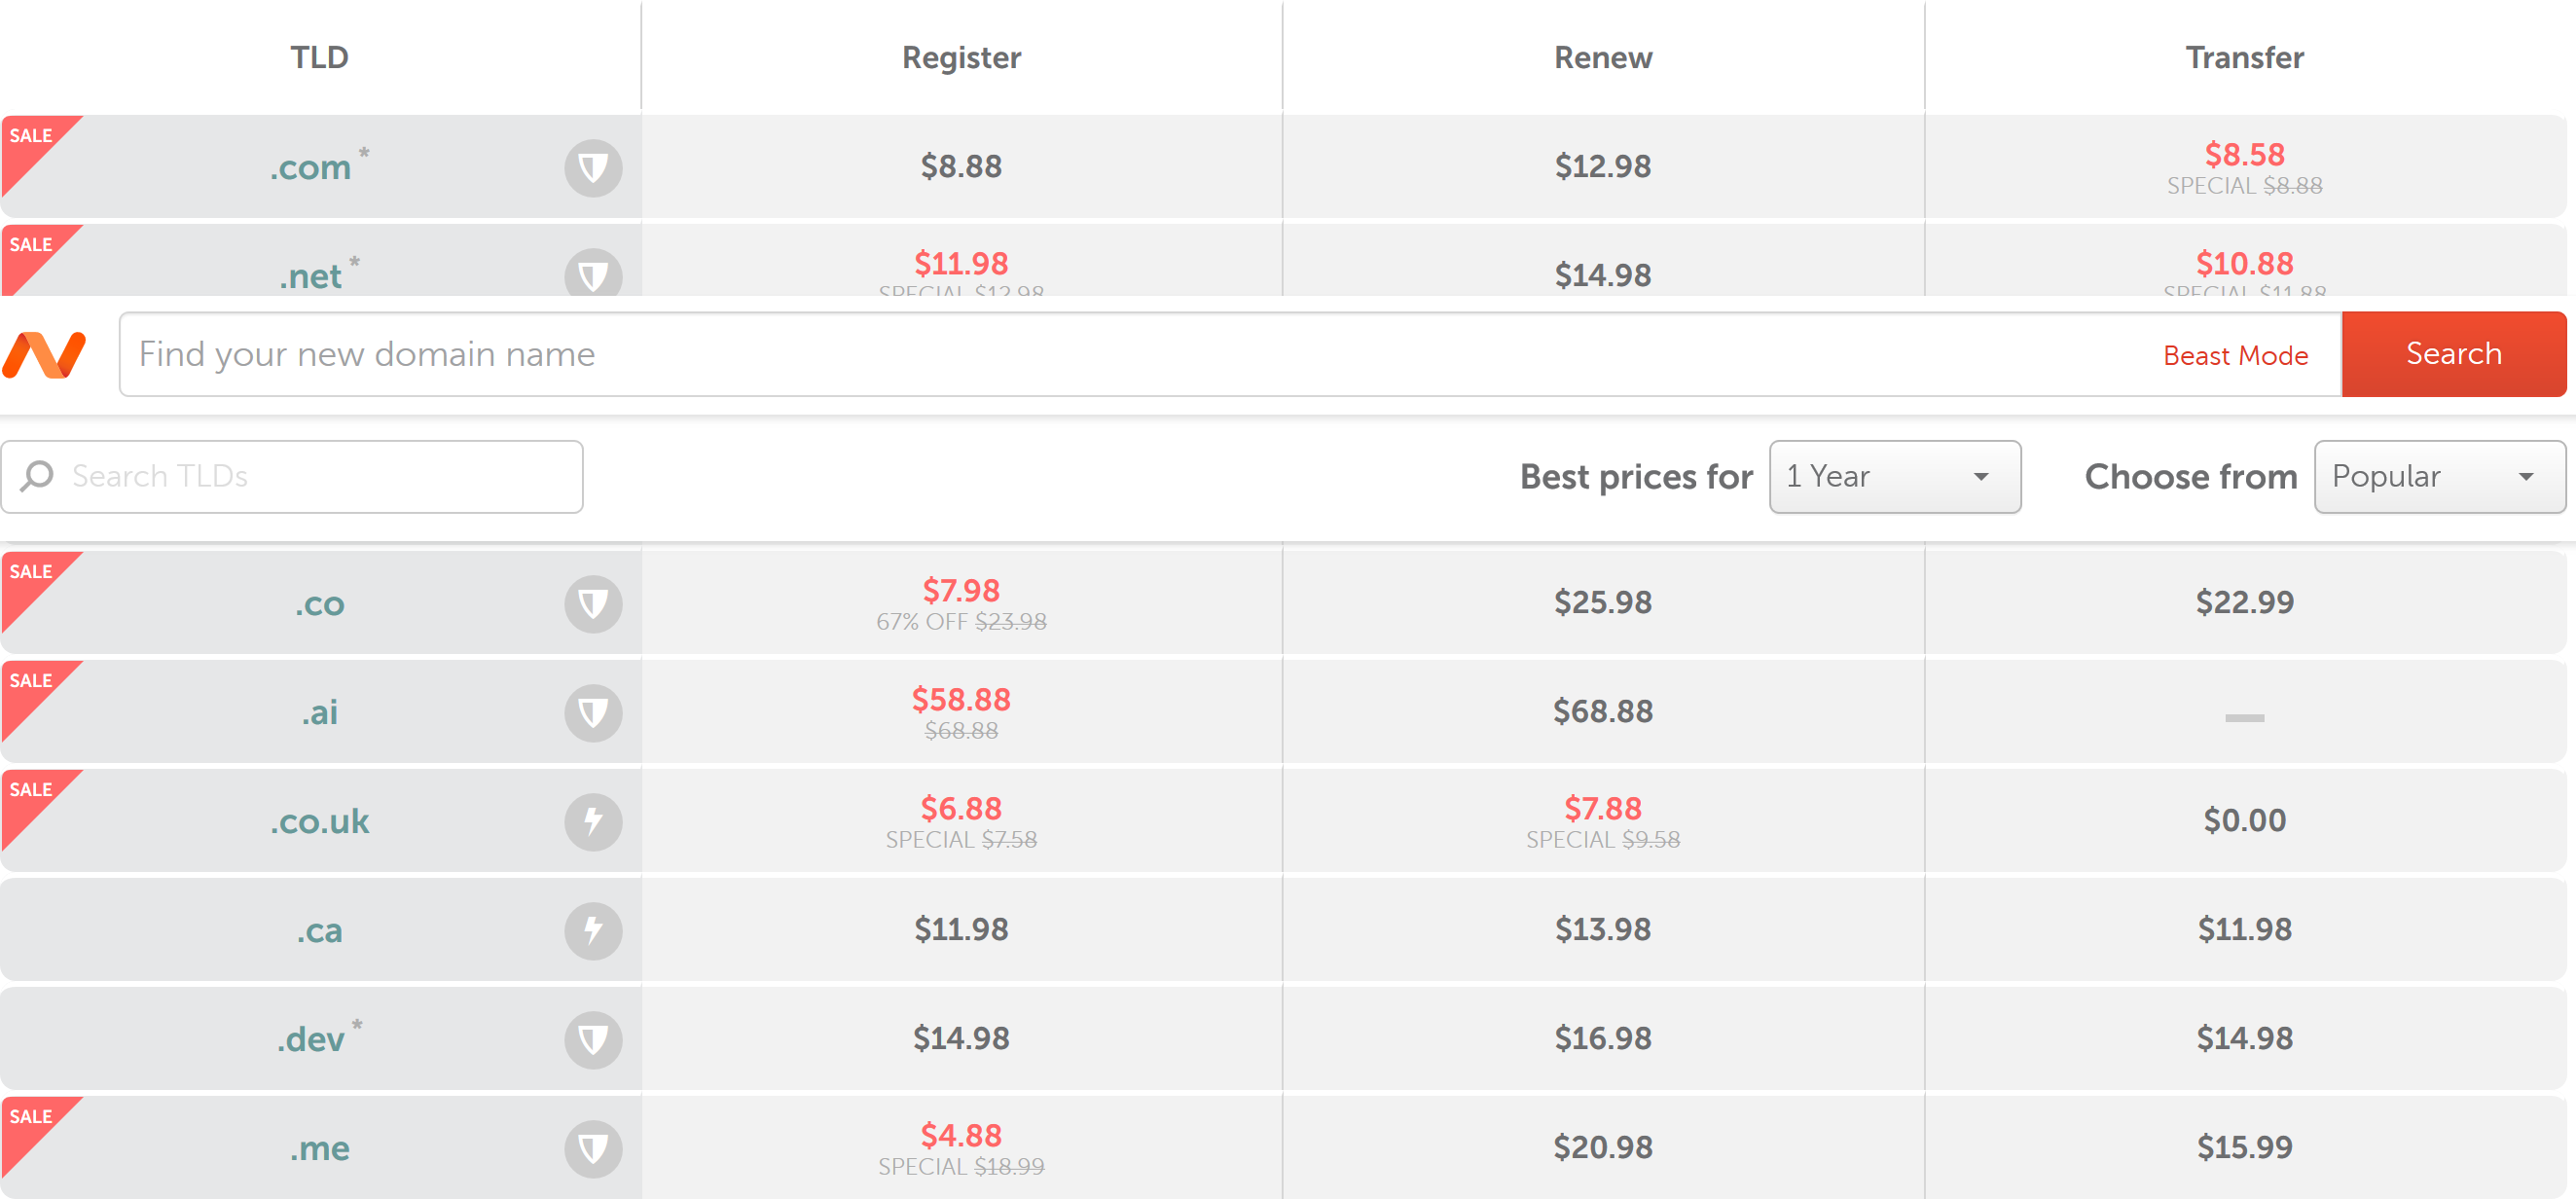Screen dimensions: 2576x1199
Task: Open the 1 Year duration dropdown
Action: tap(1894, 476)
